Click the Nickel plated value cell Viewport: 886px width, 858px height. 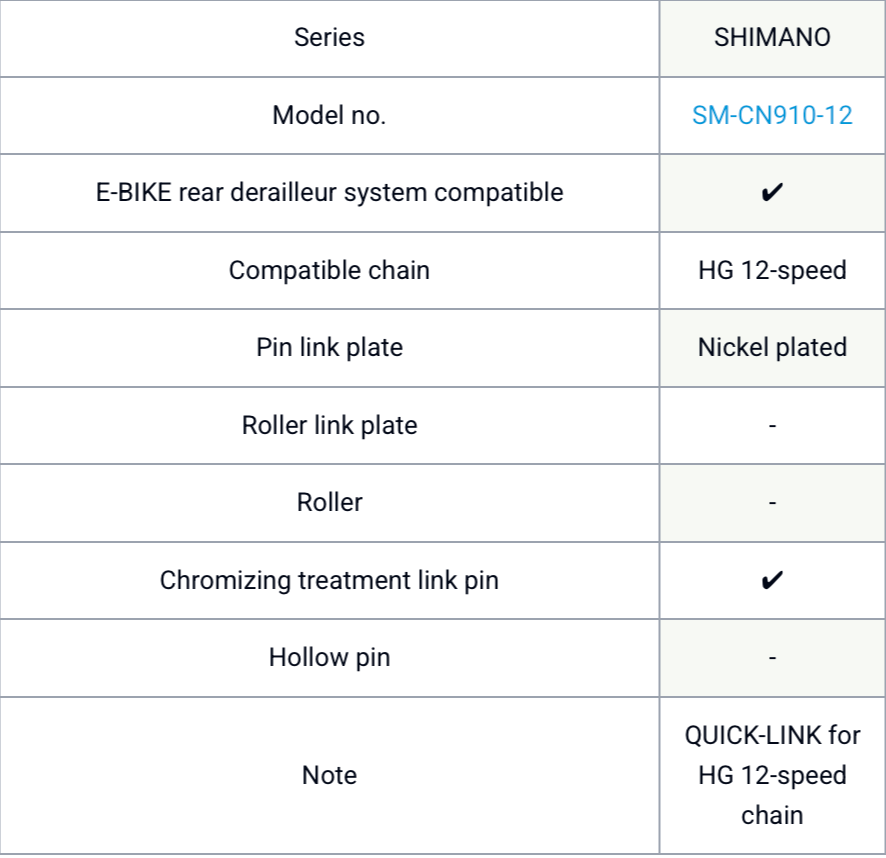[x=772, y=347]
